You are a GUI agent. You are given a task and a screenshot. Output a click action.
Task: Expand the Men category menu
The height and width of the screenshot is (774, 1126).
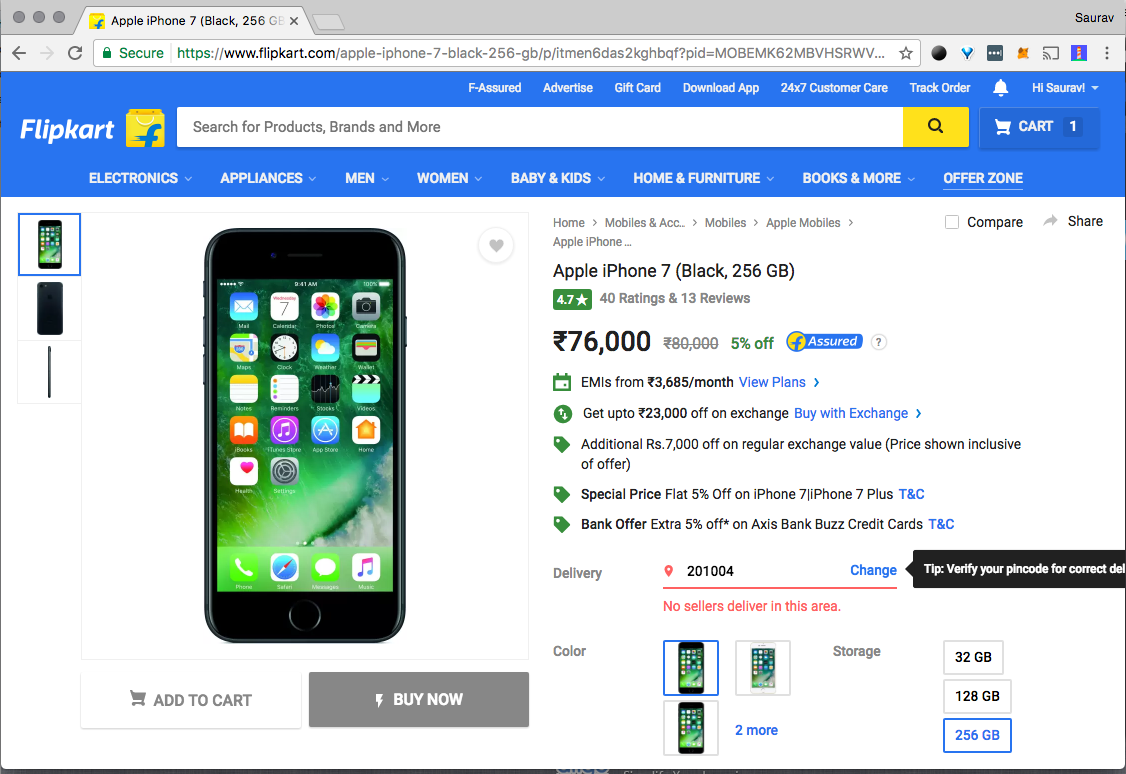[x=366, y=178]
